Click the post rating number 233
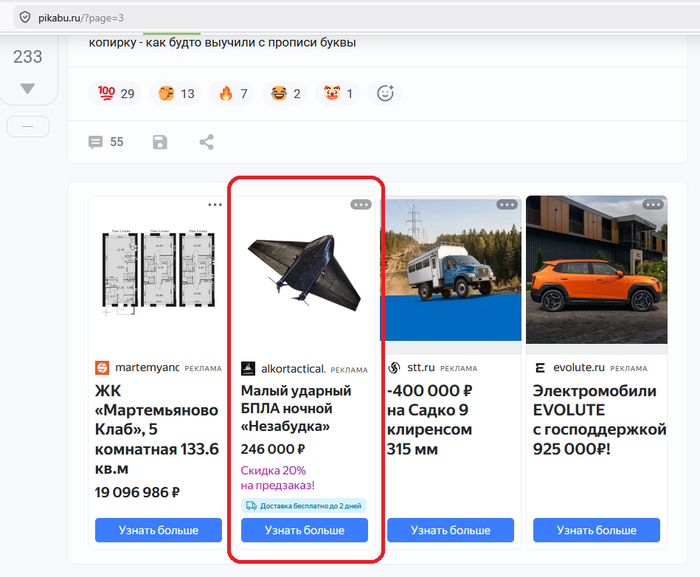 (28, 57)
